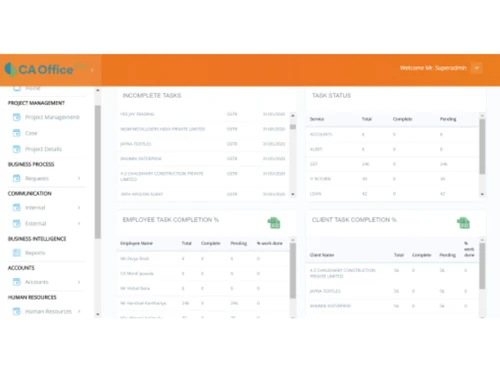Click the Project Management sidebar icon

coord(16,117)
